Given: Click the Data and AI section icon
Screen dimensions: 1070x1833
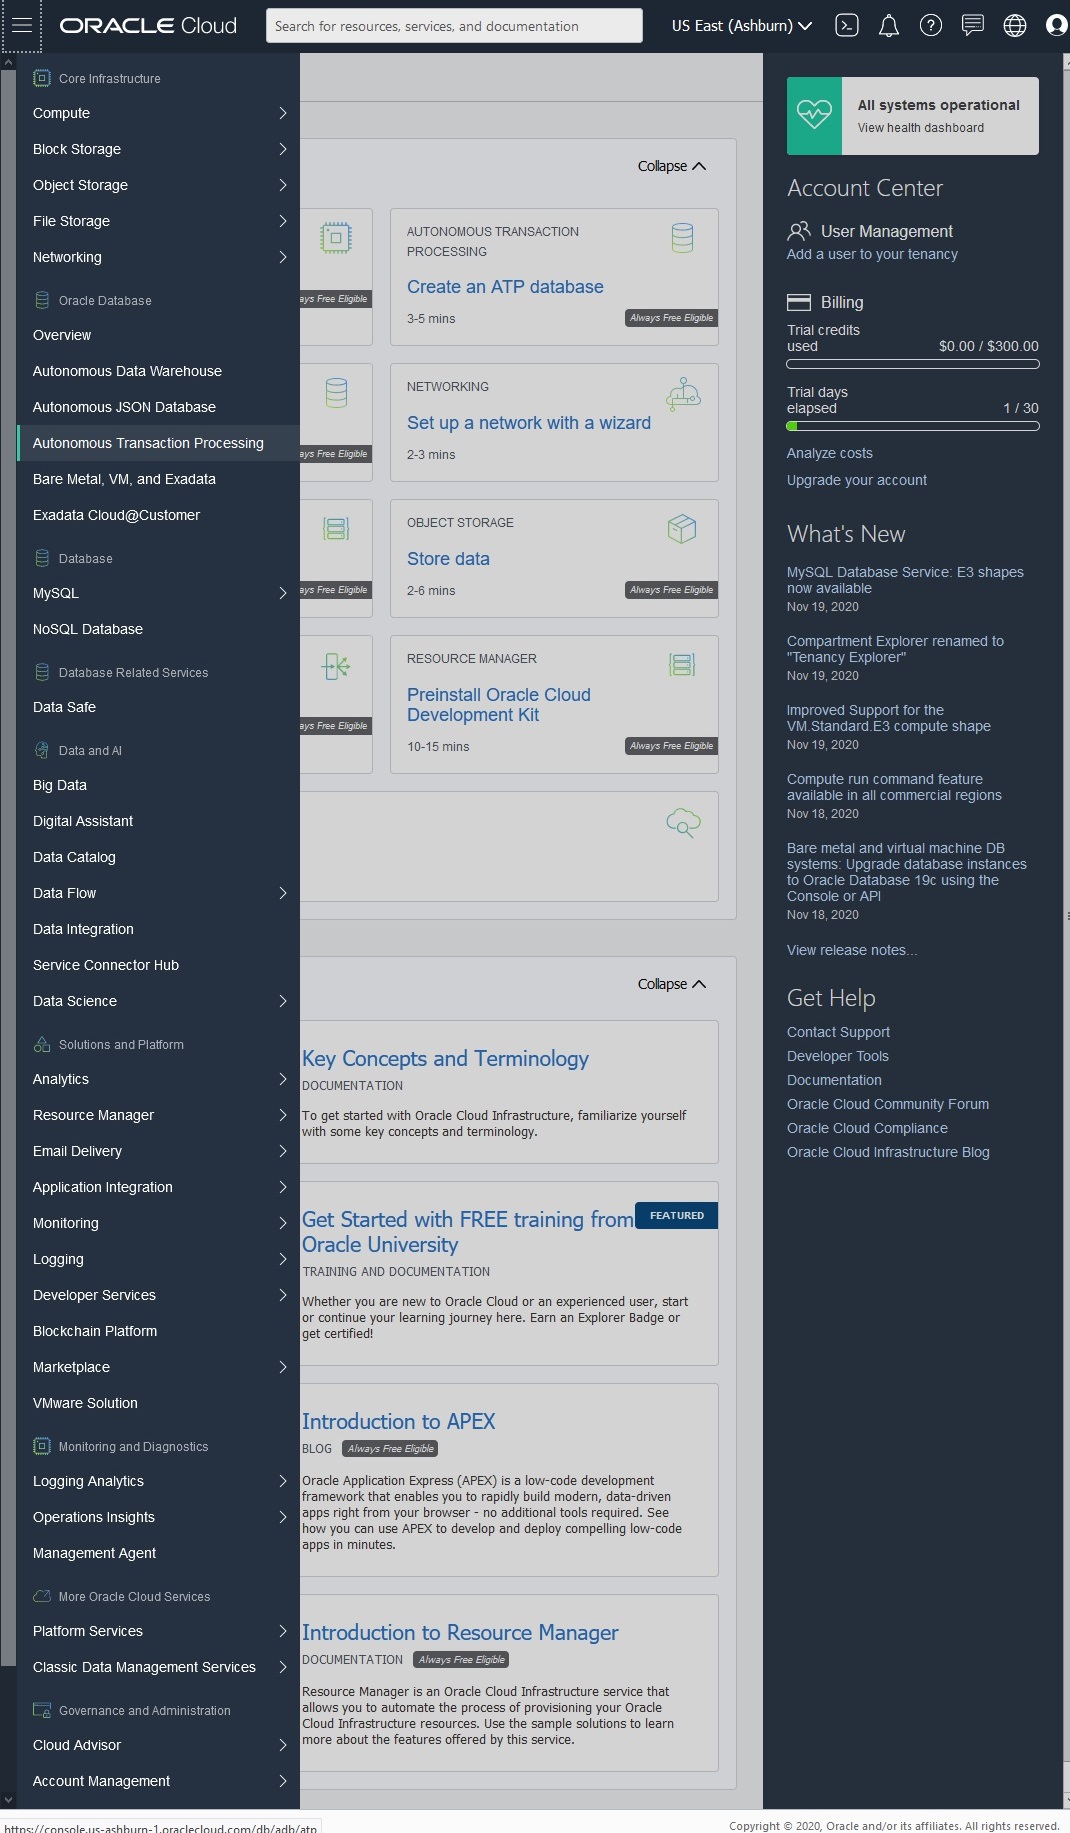Looking at the screenshot, I should (x=42, y=750).
